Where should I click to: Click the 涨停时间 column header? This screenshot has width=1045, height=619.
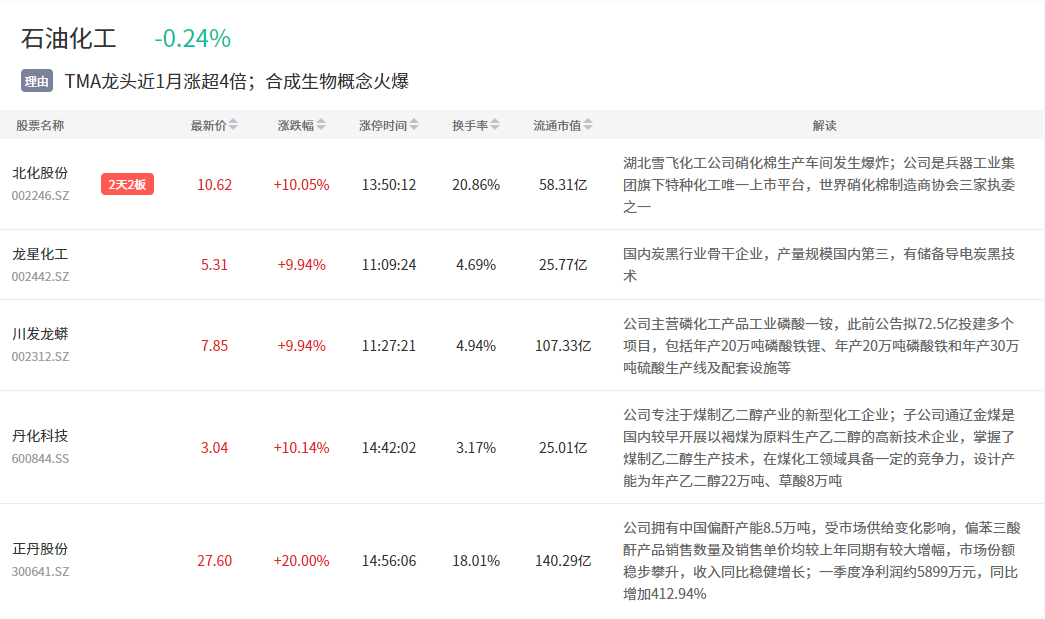point(383,125)
